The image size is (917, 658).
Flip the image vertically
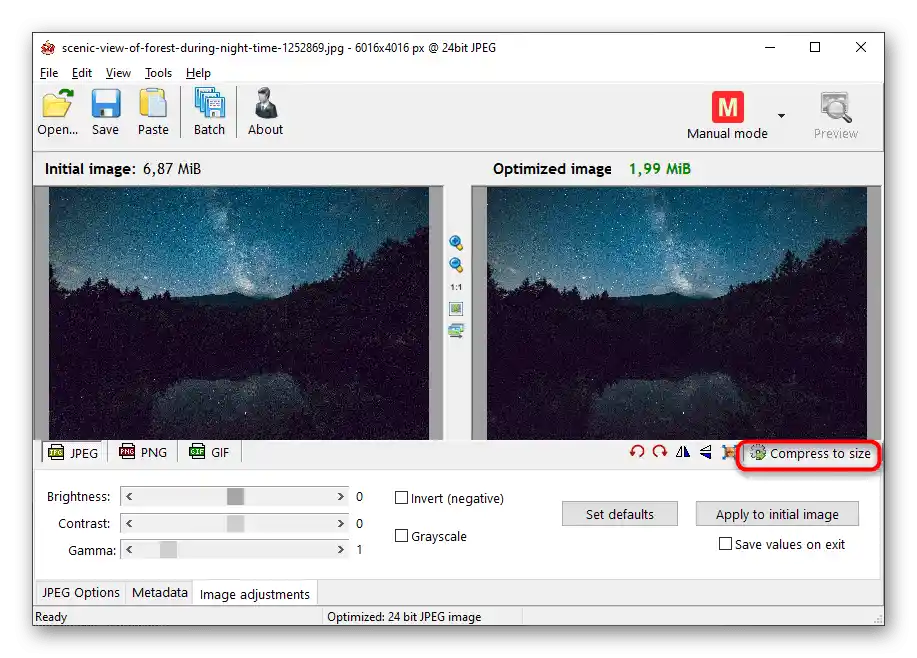(x=706, y=452)
